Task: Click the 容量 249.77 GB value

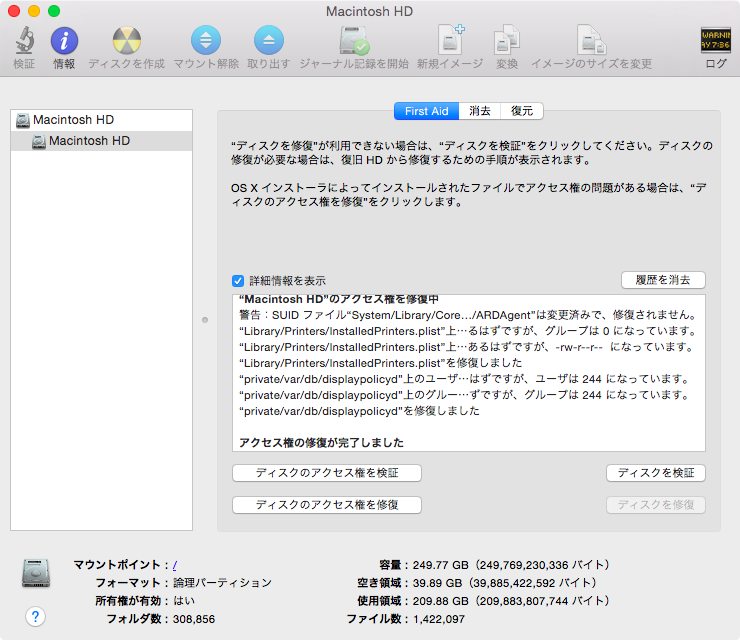Action: pos(511,565)
